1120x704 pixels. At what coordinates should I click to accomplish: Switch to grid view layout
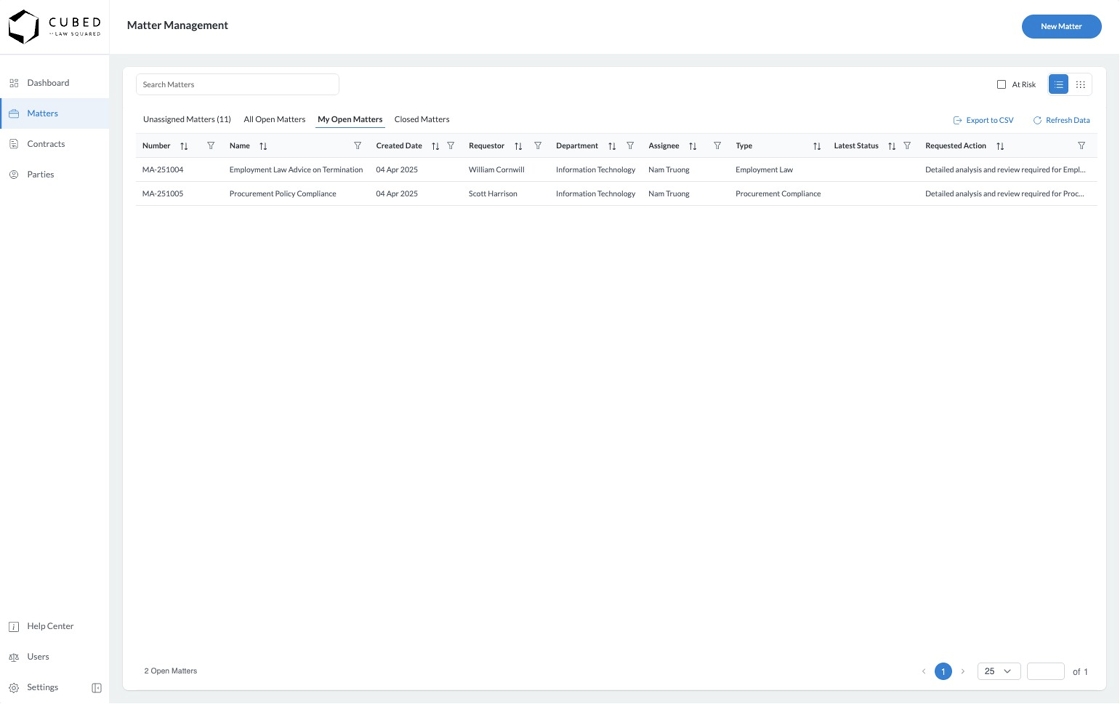click(1081, 84)
